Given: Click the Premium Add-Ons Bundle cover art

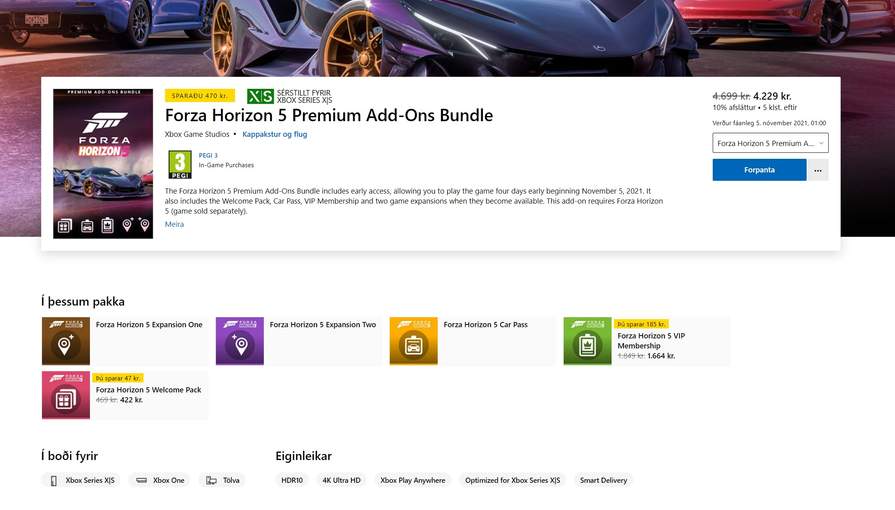Looking at the screenshot, I should click(103, 163).
